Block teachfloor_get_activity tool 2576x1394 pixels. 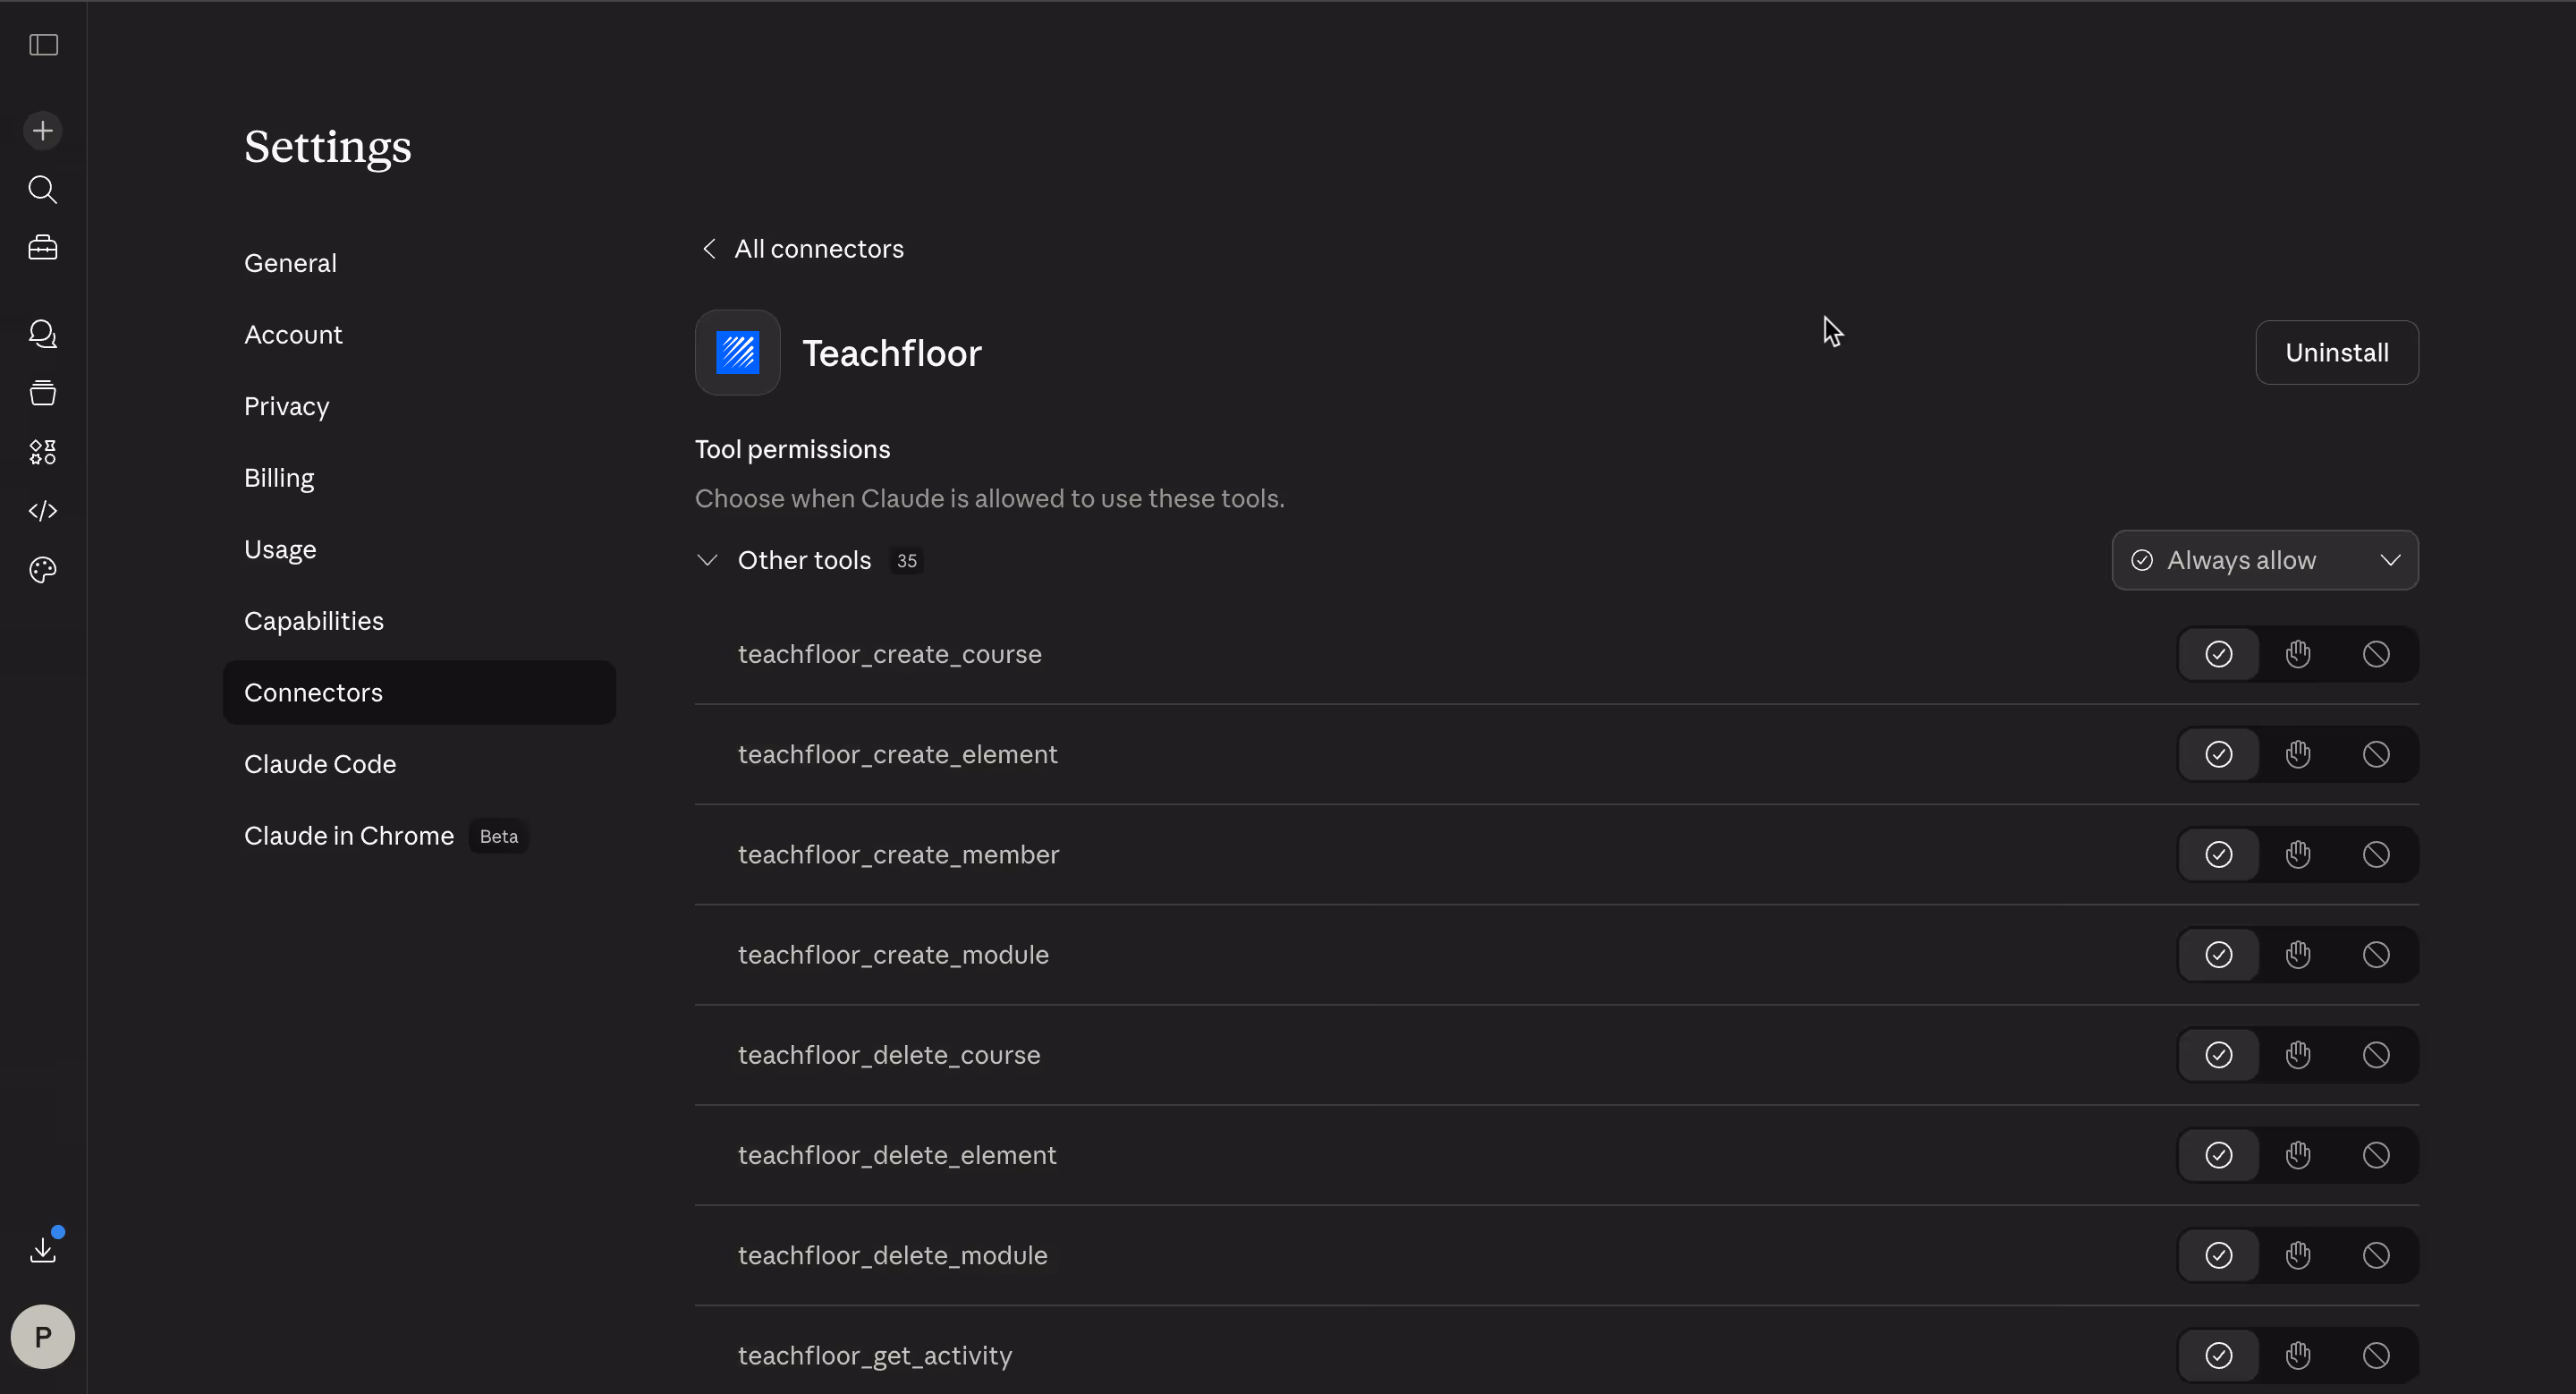(2377, 1355)
